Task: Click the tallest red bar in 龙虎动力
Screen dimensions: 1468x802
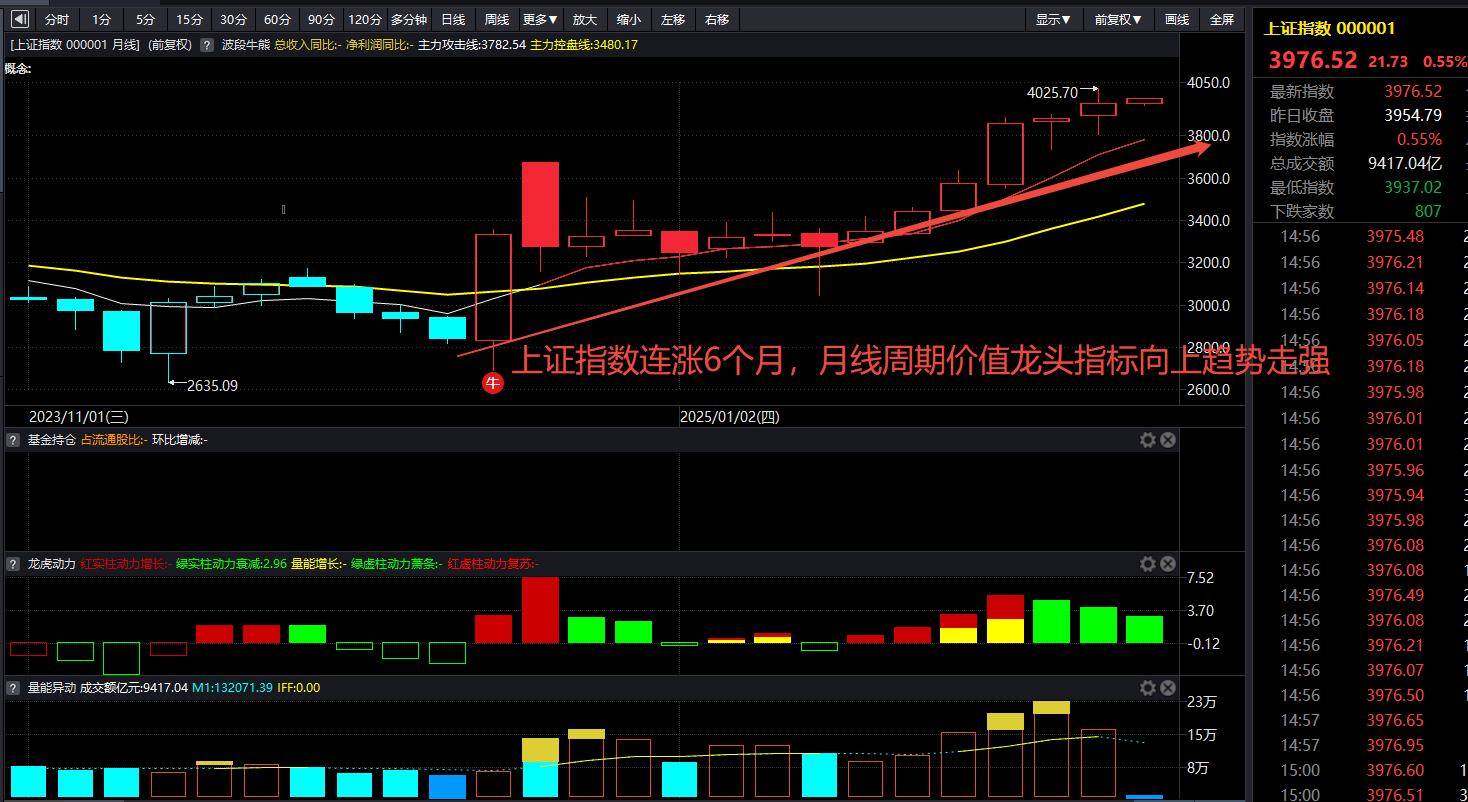Action: click(x=541, y=610)
